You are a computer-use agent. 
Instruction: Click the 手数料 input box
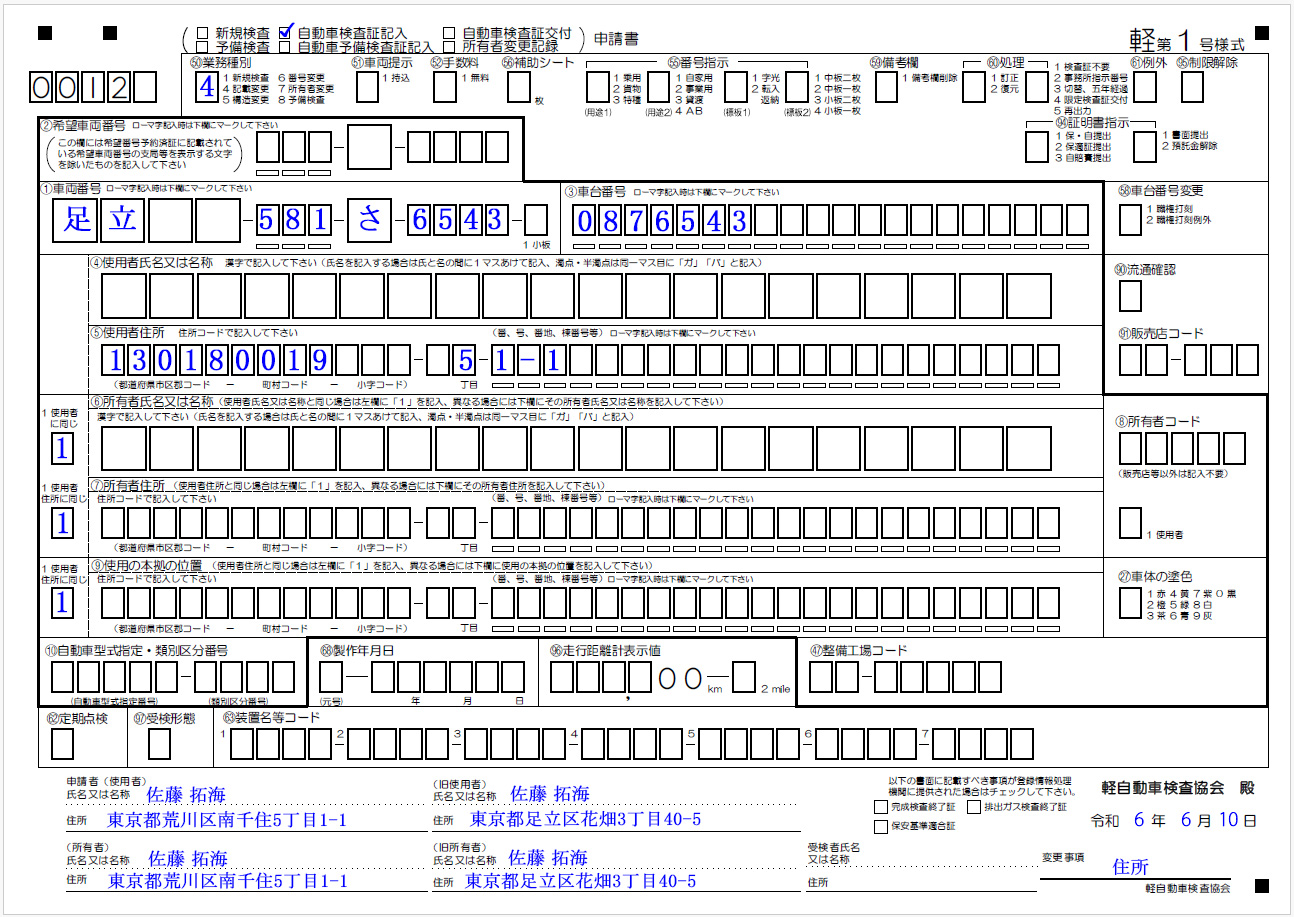[445, 88]
